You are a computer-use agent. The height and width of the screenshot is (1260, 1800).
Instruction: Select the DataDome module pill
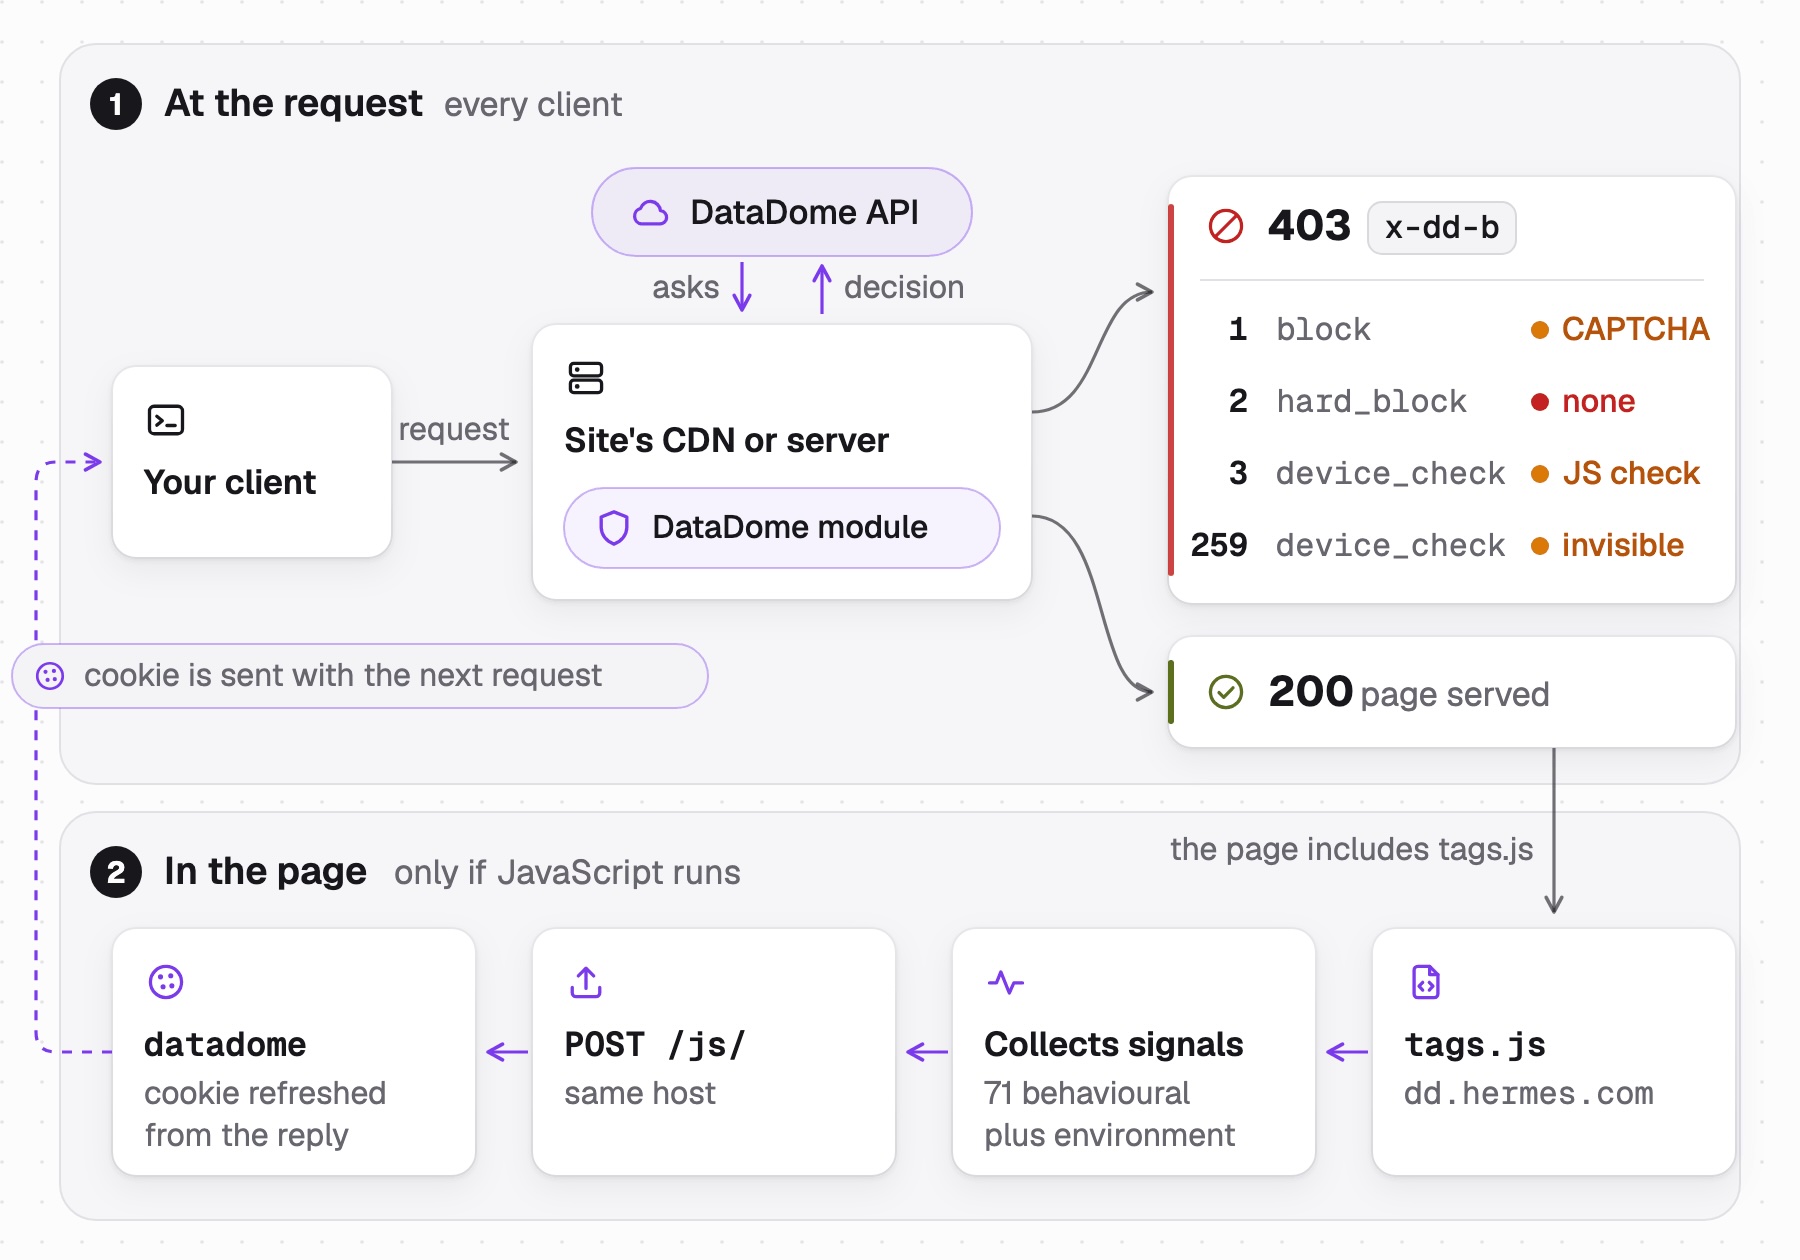pos(782,528)
